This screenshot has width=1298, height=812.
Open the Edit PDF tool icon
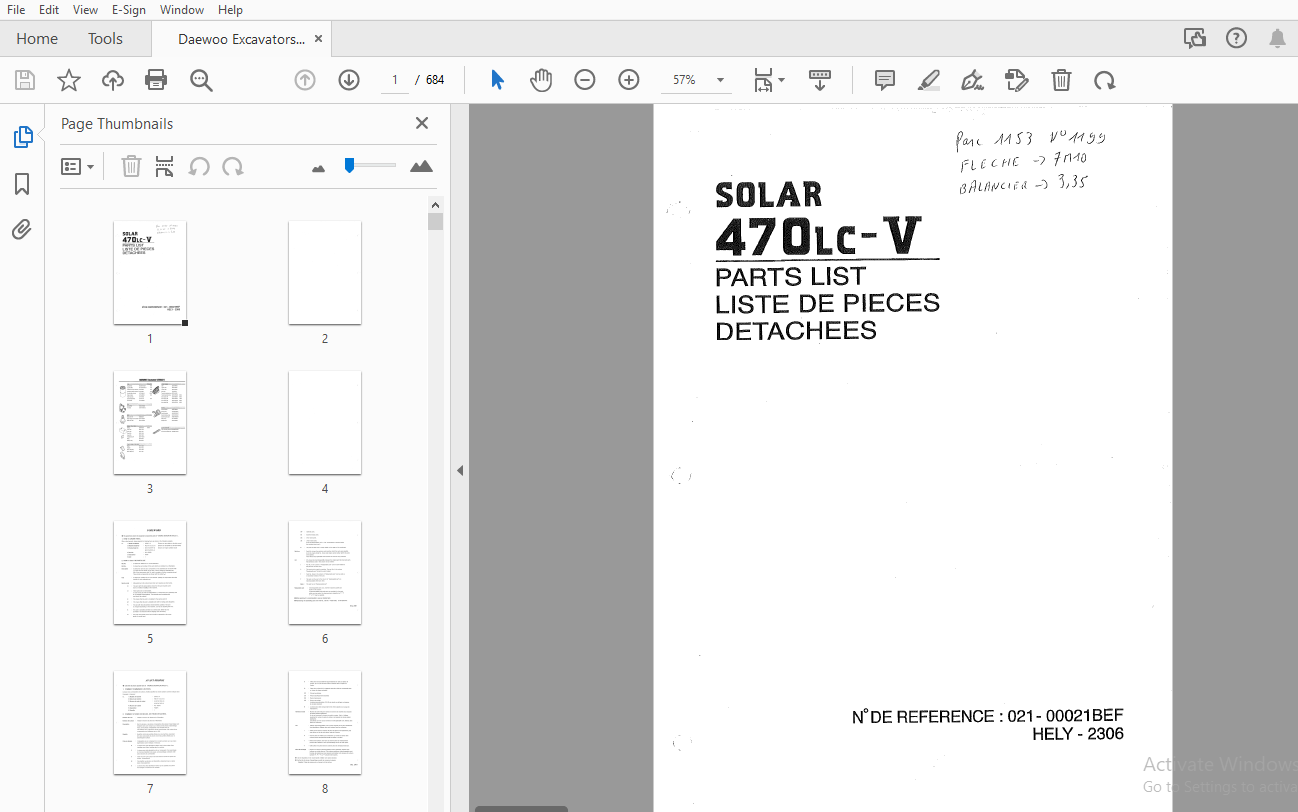click(1017, 80)
